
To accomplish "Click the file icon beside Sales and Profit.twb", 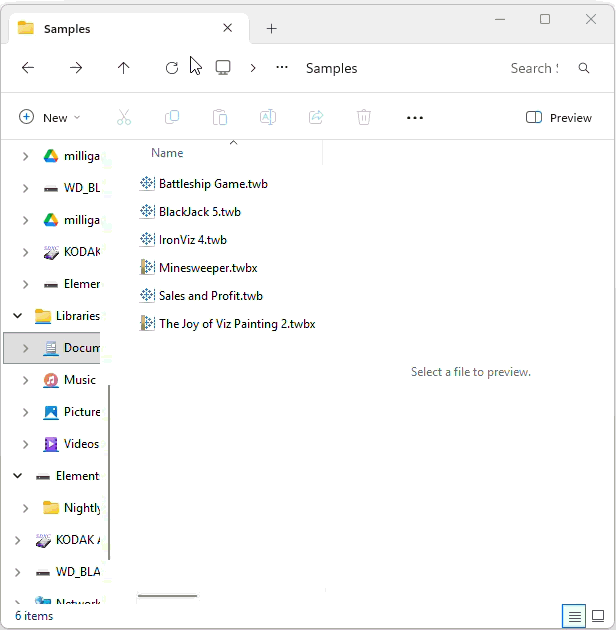I will [147, 296].
